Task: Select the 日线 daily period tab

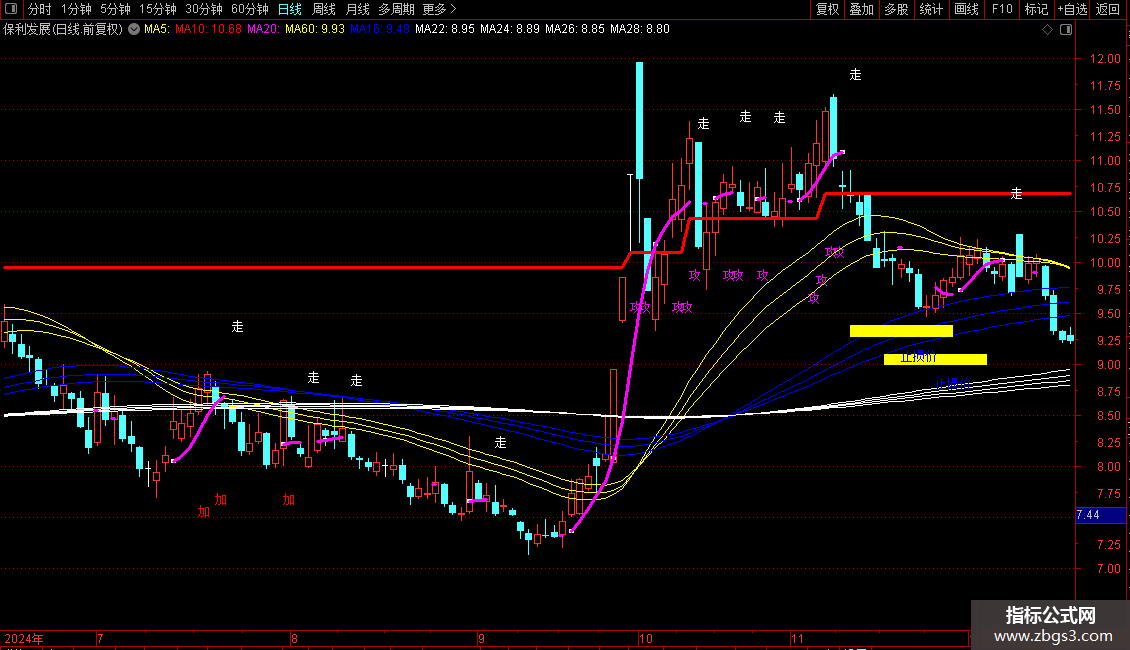Action: (290, 9)
